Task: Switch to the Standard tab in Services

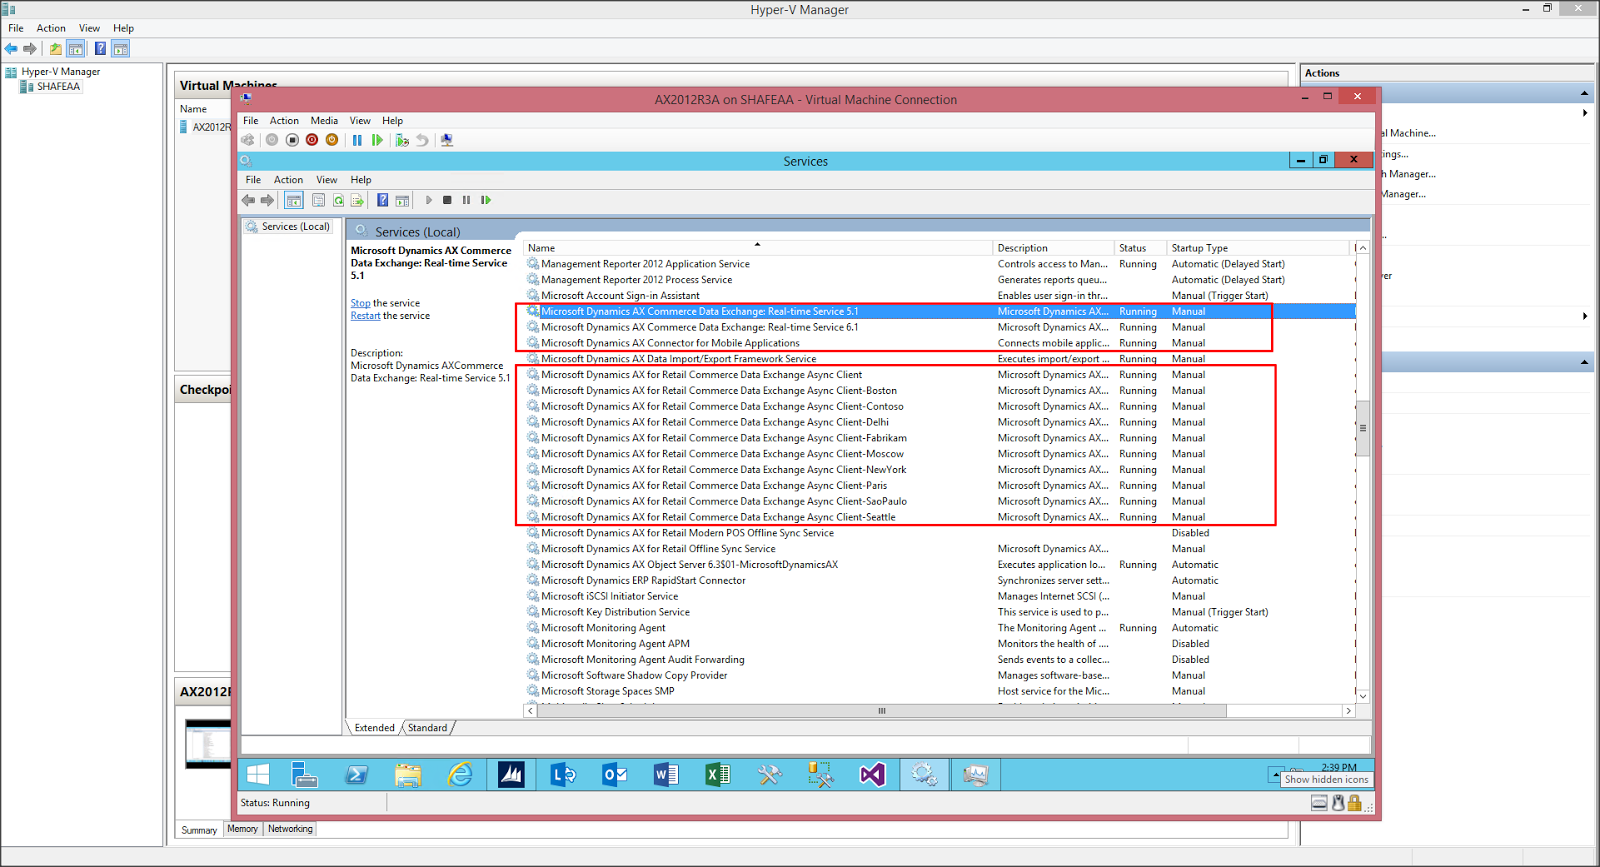Action: (x=428, y=728)
